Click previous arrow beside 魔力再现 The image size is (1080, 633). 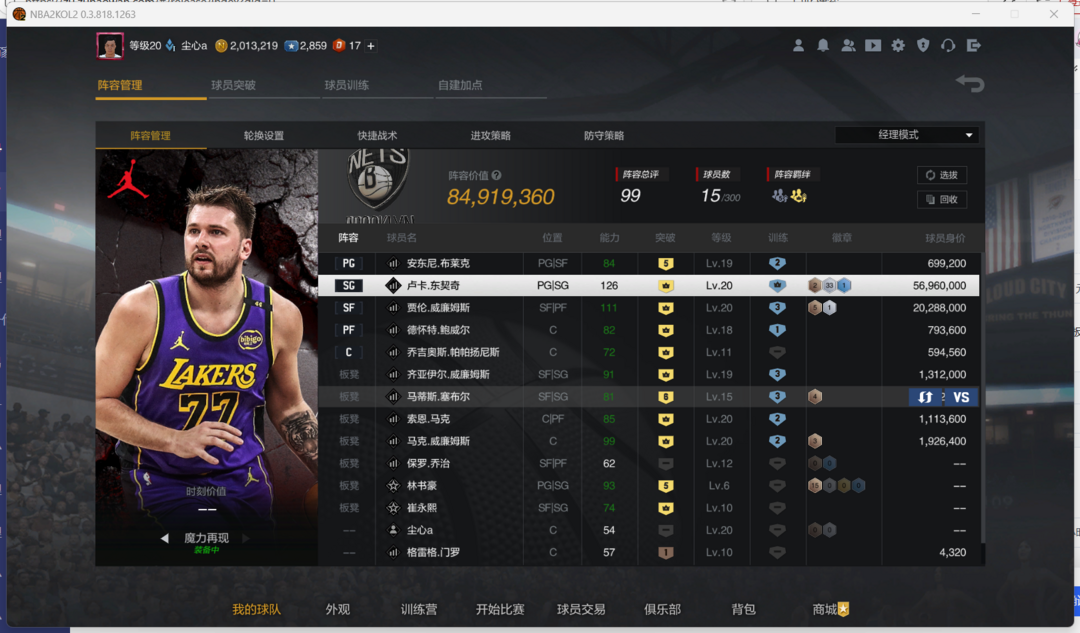pyautogui.click(x=165, y=538)
